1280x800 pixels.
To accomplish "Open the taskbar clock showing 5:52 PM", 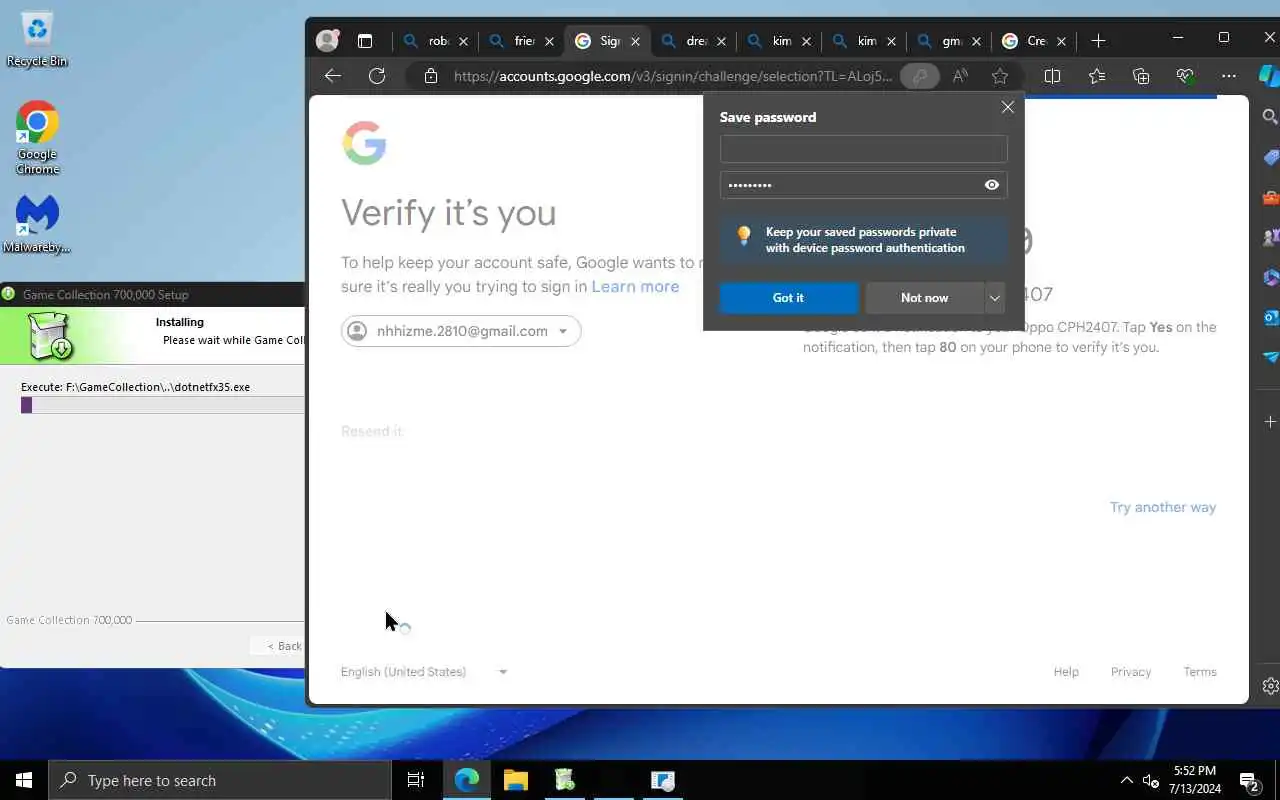I will coord(1194,780).
